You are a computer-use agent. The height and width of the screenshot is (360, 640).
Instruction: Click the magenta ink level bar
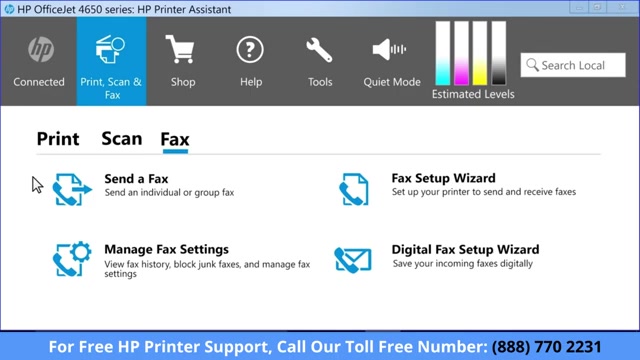[461, 53]
